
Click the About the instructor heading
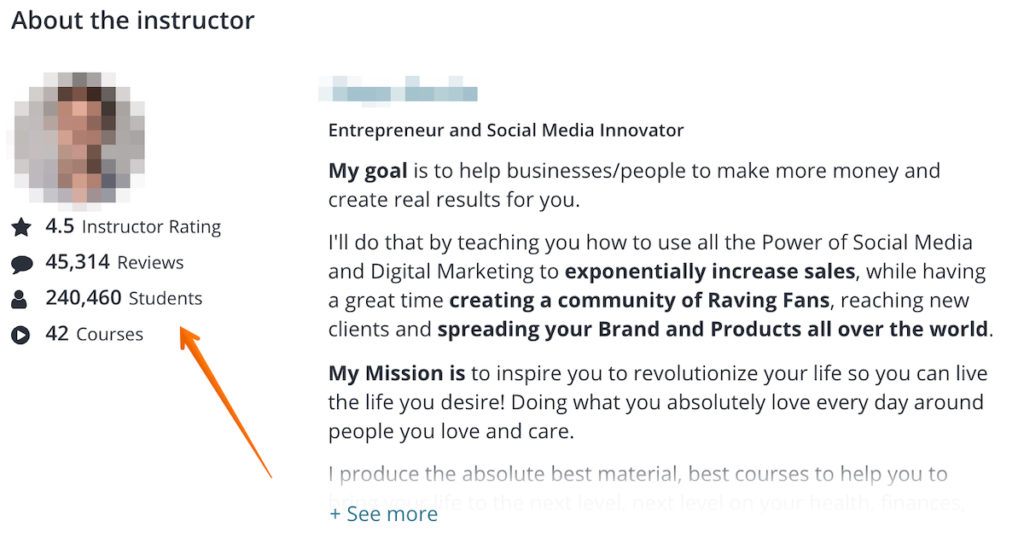133,20
